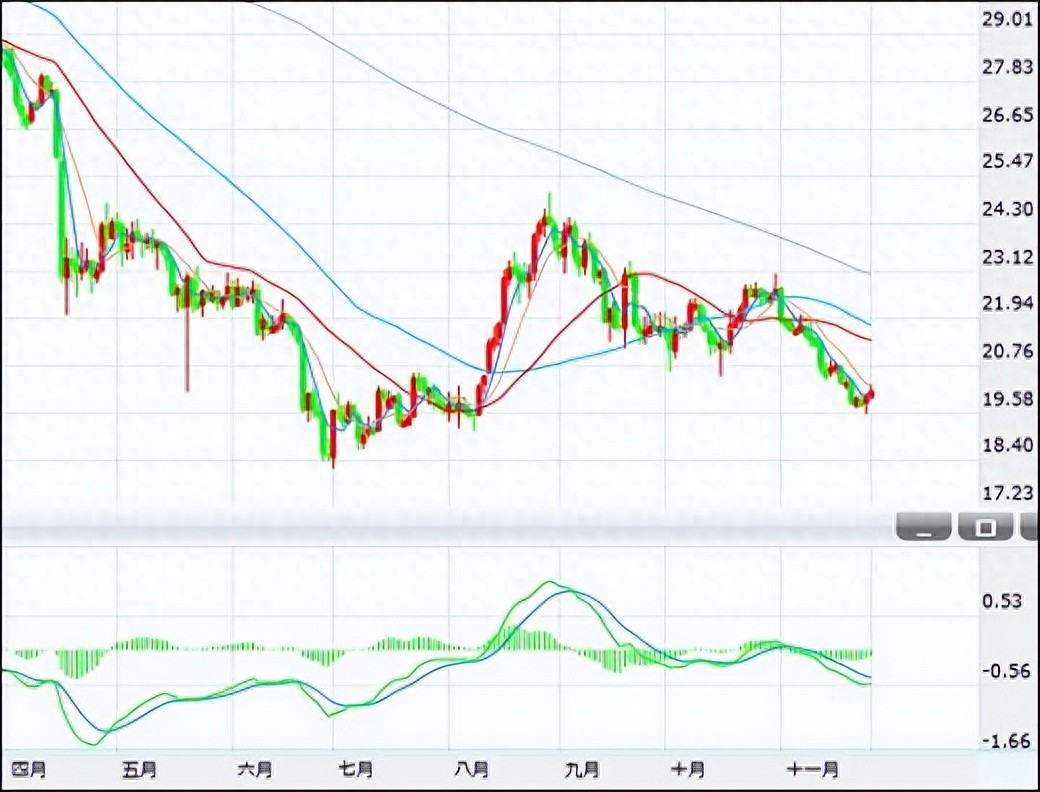Click the 17.23 lowest price label

point(1008,492)
